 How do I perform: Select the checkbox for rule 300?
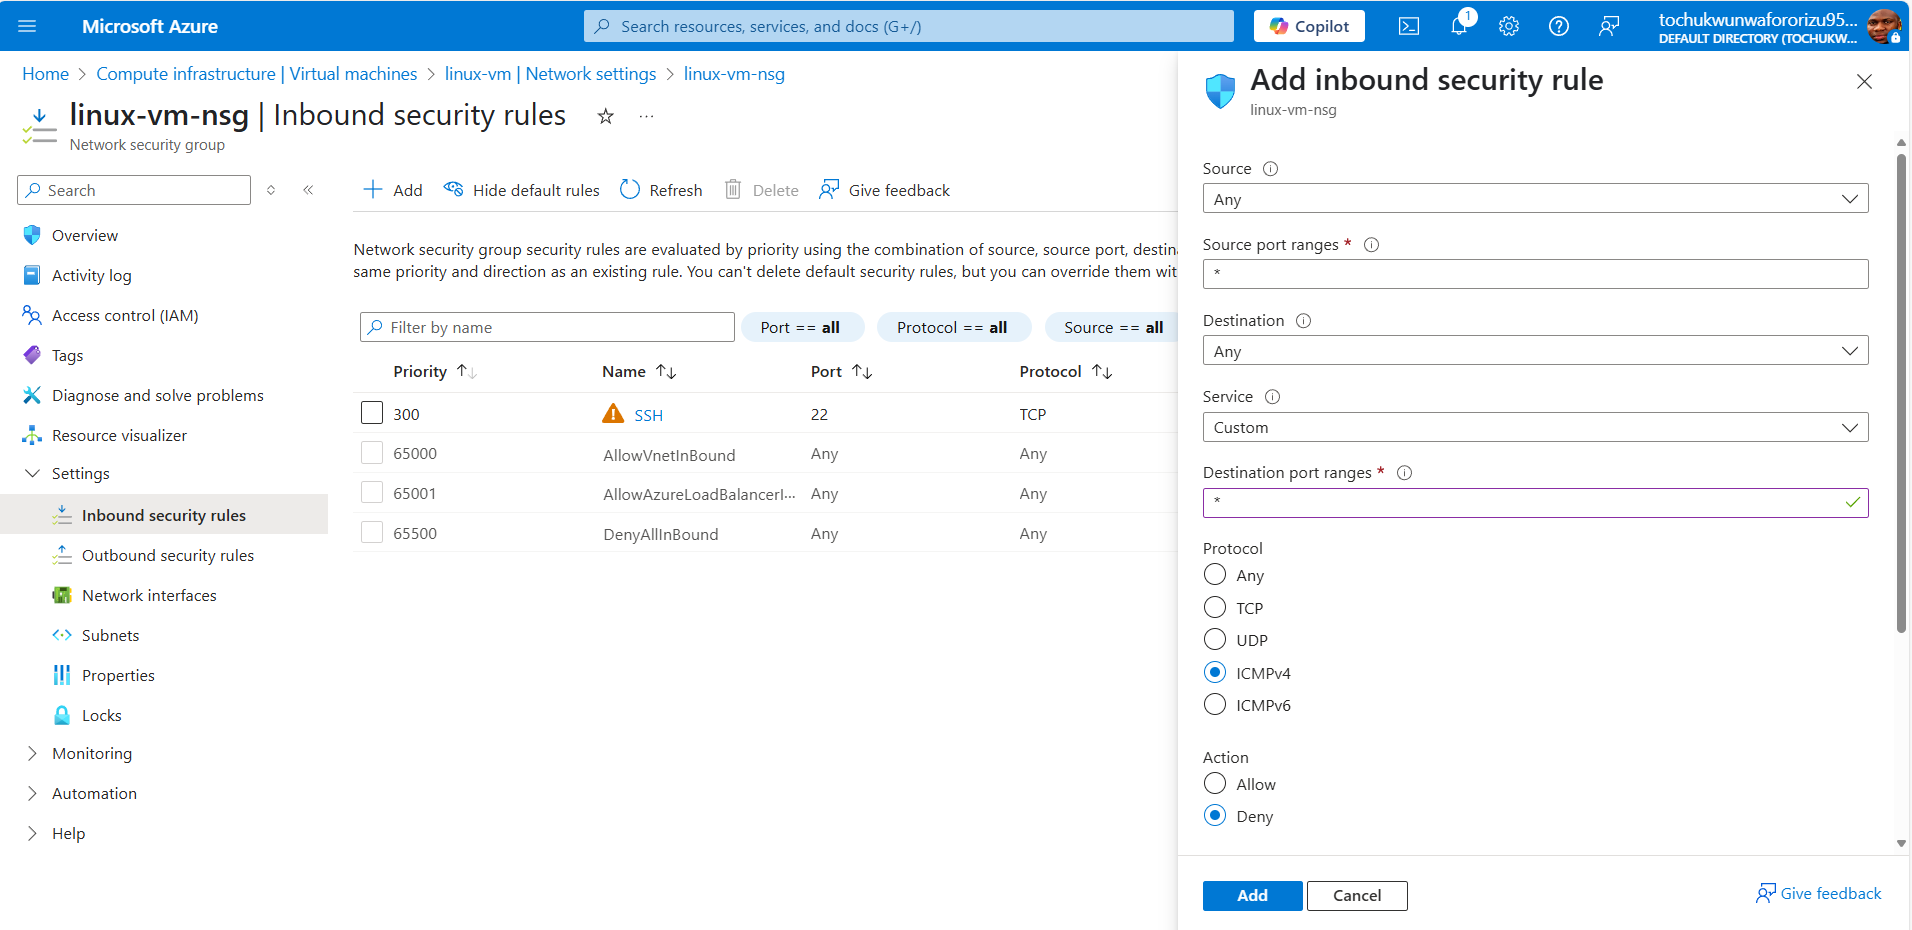tap(372, 413)
